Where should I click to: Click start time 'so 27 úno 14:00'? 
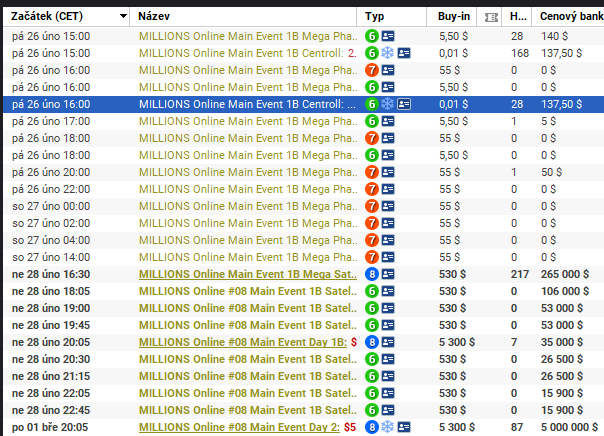(x=51, y=257)
